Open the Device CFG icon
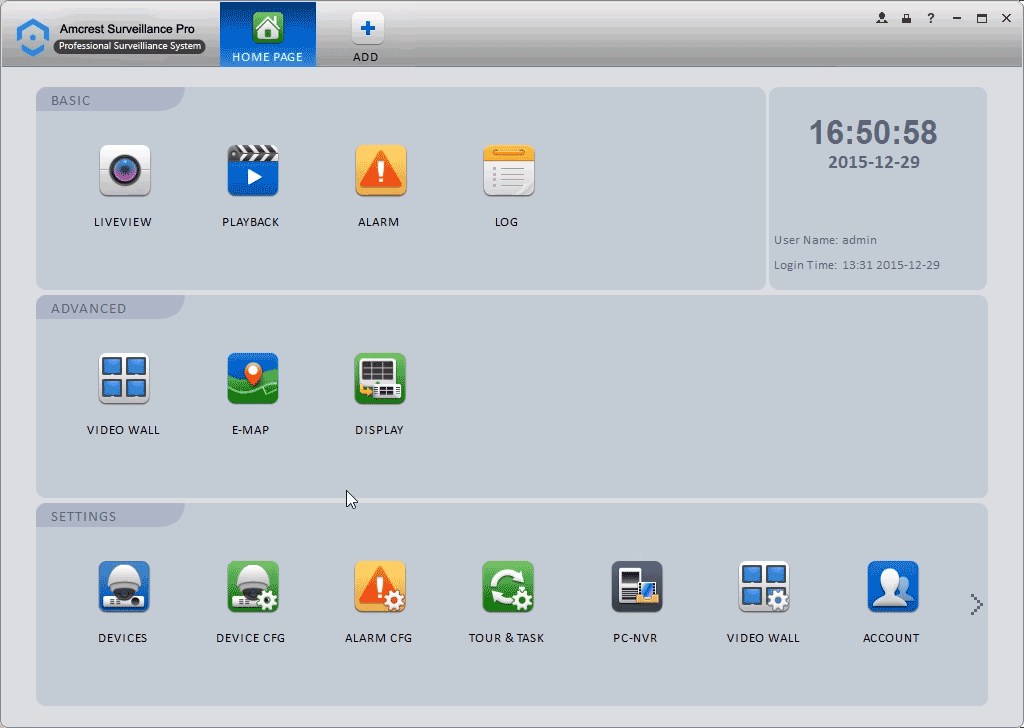The height and width of the screenshot is (728, 1024). (253, 586)
